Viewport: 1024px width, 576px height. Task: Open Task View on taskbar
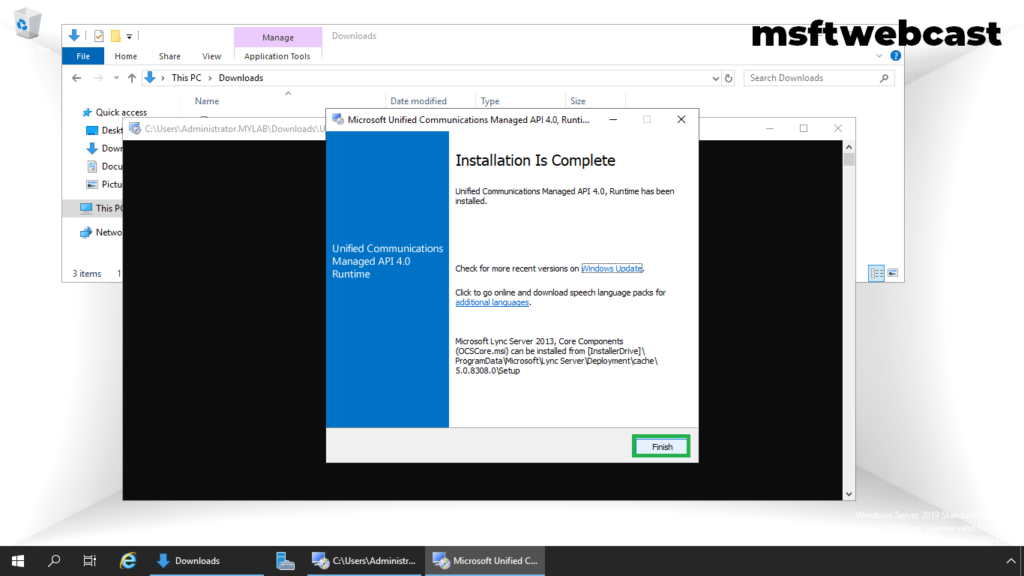point(89,561)
